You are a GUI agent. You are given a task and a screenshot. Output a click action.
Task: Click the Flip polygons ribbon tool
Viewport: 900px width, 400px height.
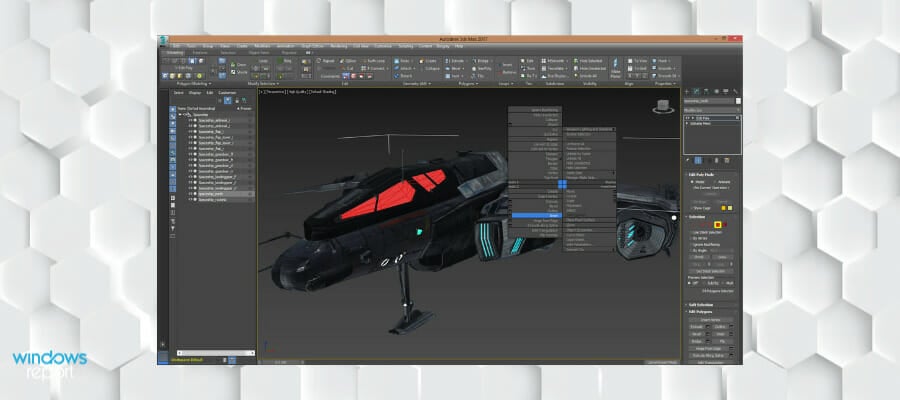click(x=478, y=76)
